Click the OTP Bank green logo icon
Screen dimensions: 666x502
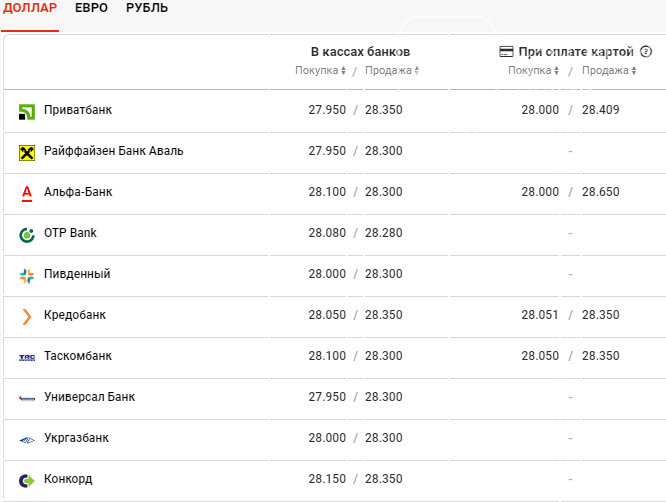point(27,234)
